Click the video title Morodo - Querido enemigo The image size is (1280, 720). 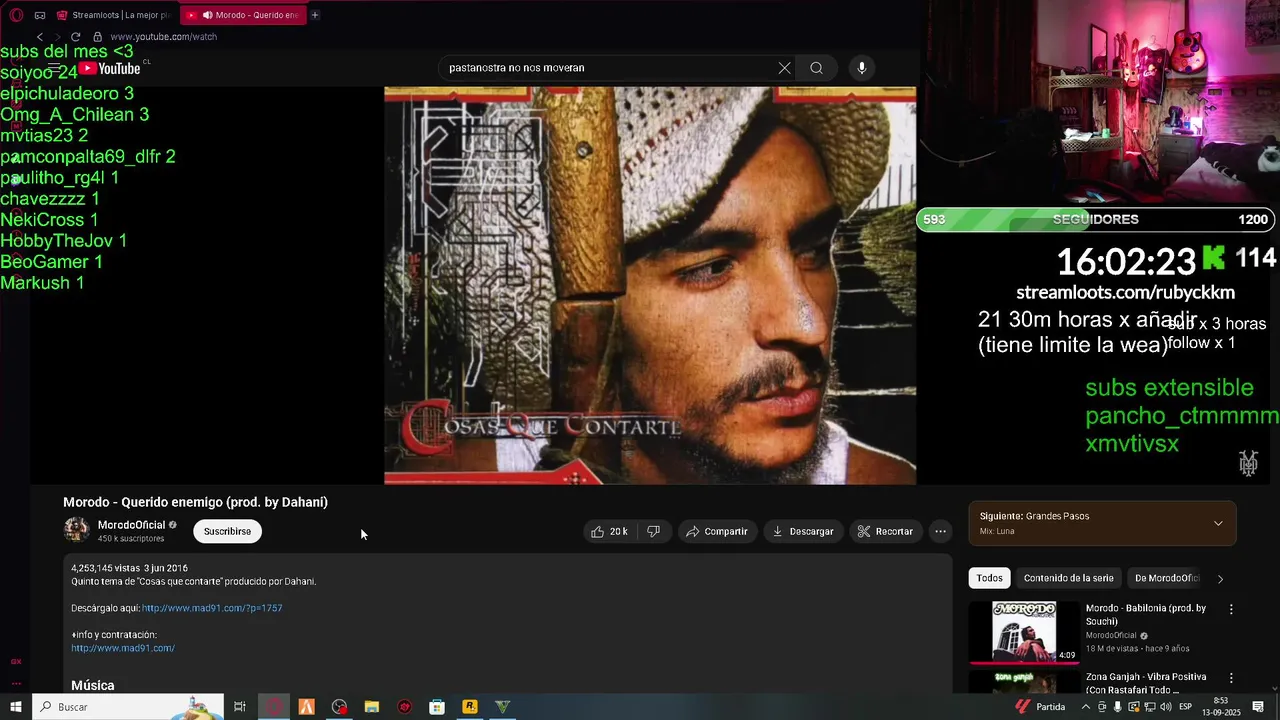click(195, 502)
